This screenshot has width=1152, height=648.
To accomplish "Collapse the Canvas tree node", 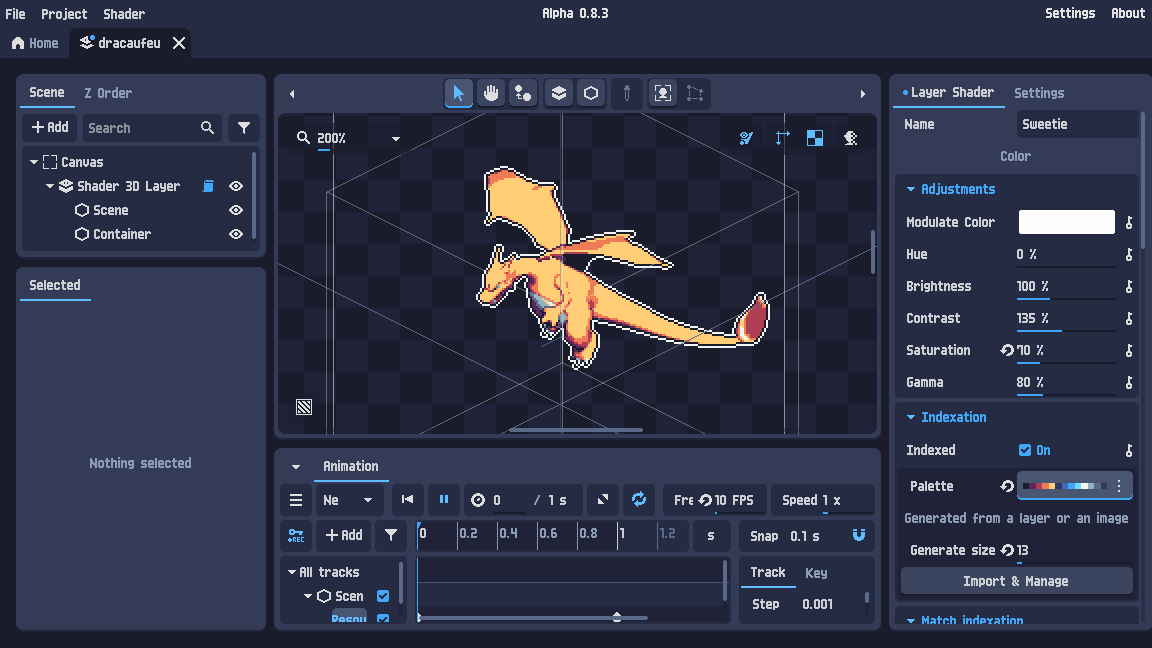I will (x=34, y=162).
